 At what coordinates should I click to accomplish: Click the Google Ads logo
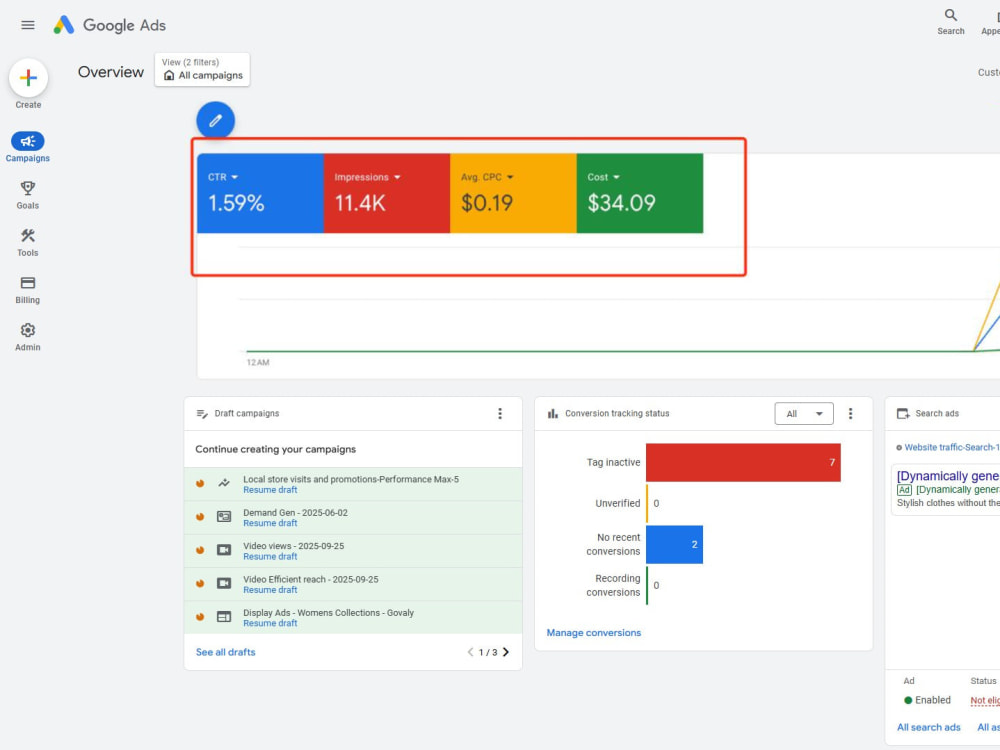110,25
